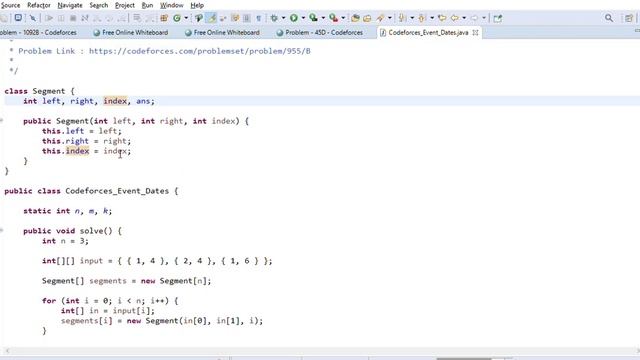Open the New Class dropdown arrow

coord(186,18)
